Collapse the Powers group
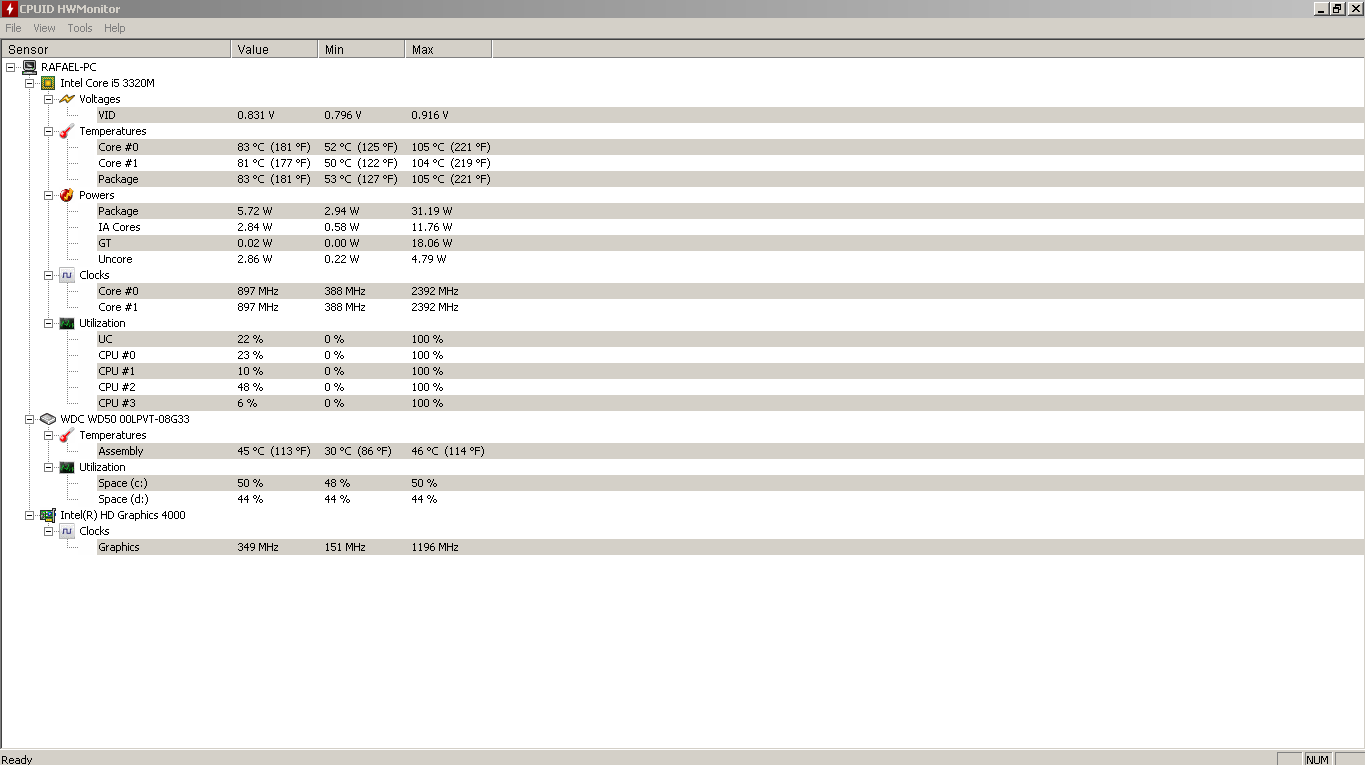Image resolution: width=1365 pixels, height=765 pixels. (48, 195)
